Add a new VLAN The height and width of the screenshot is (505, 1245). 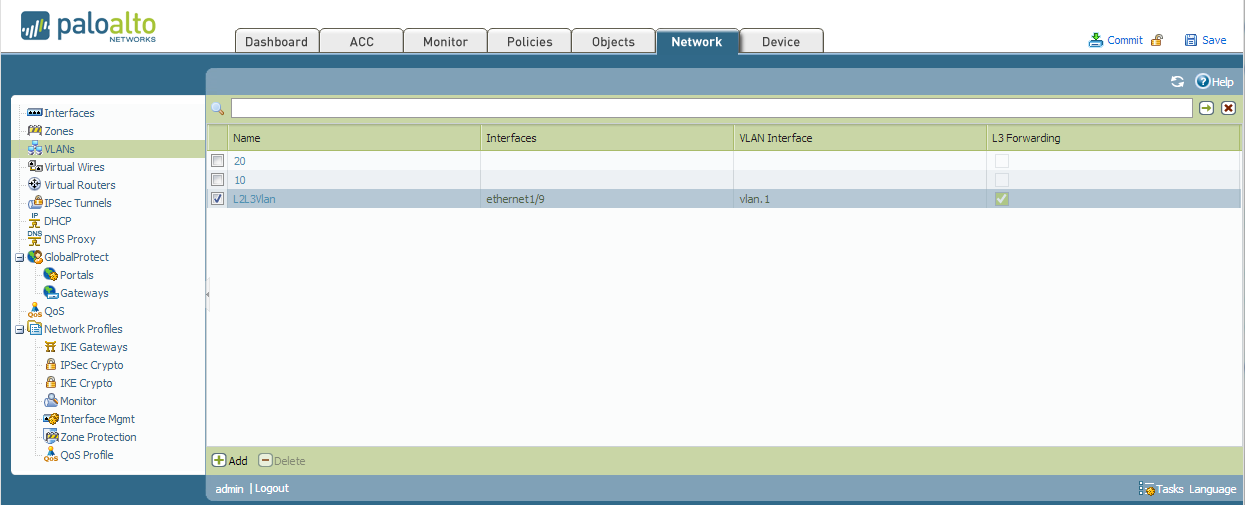pos(230,461)
